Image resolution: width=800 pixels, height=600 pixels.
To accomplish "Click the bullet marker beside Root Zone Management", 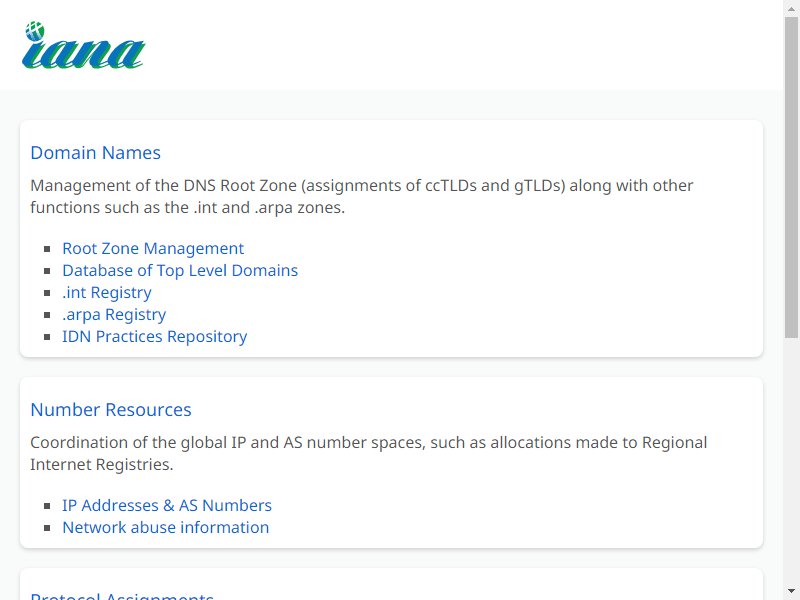I will click(x=47, y=249).
